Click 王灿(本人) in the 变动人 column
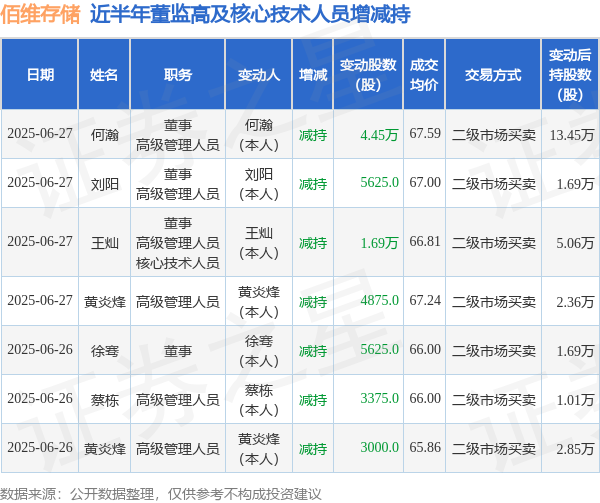Screen dimensions: 600x503 (x=259, y=243)
